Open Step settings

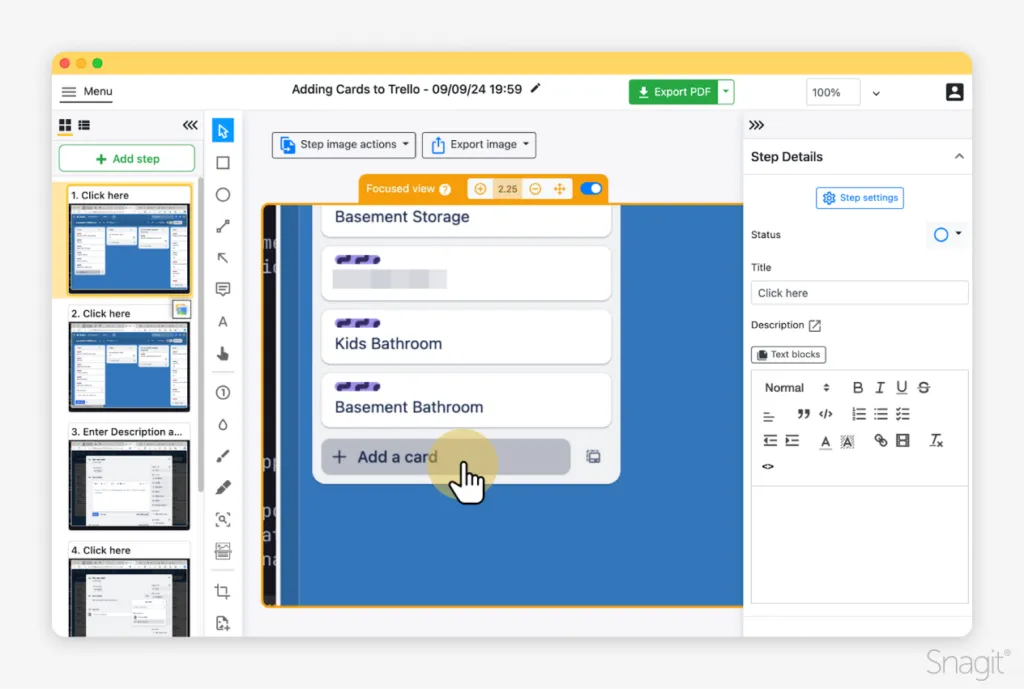pyautogui.click(x=859, y=198)
